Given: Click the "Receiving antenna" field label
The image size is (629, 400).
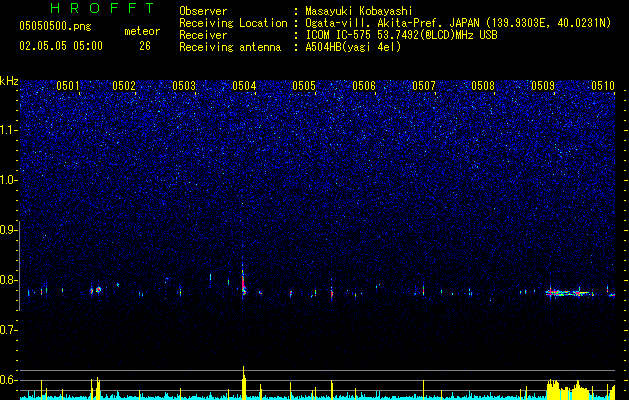Looking at the screenshot, I should point(230,47).
